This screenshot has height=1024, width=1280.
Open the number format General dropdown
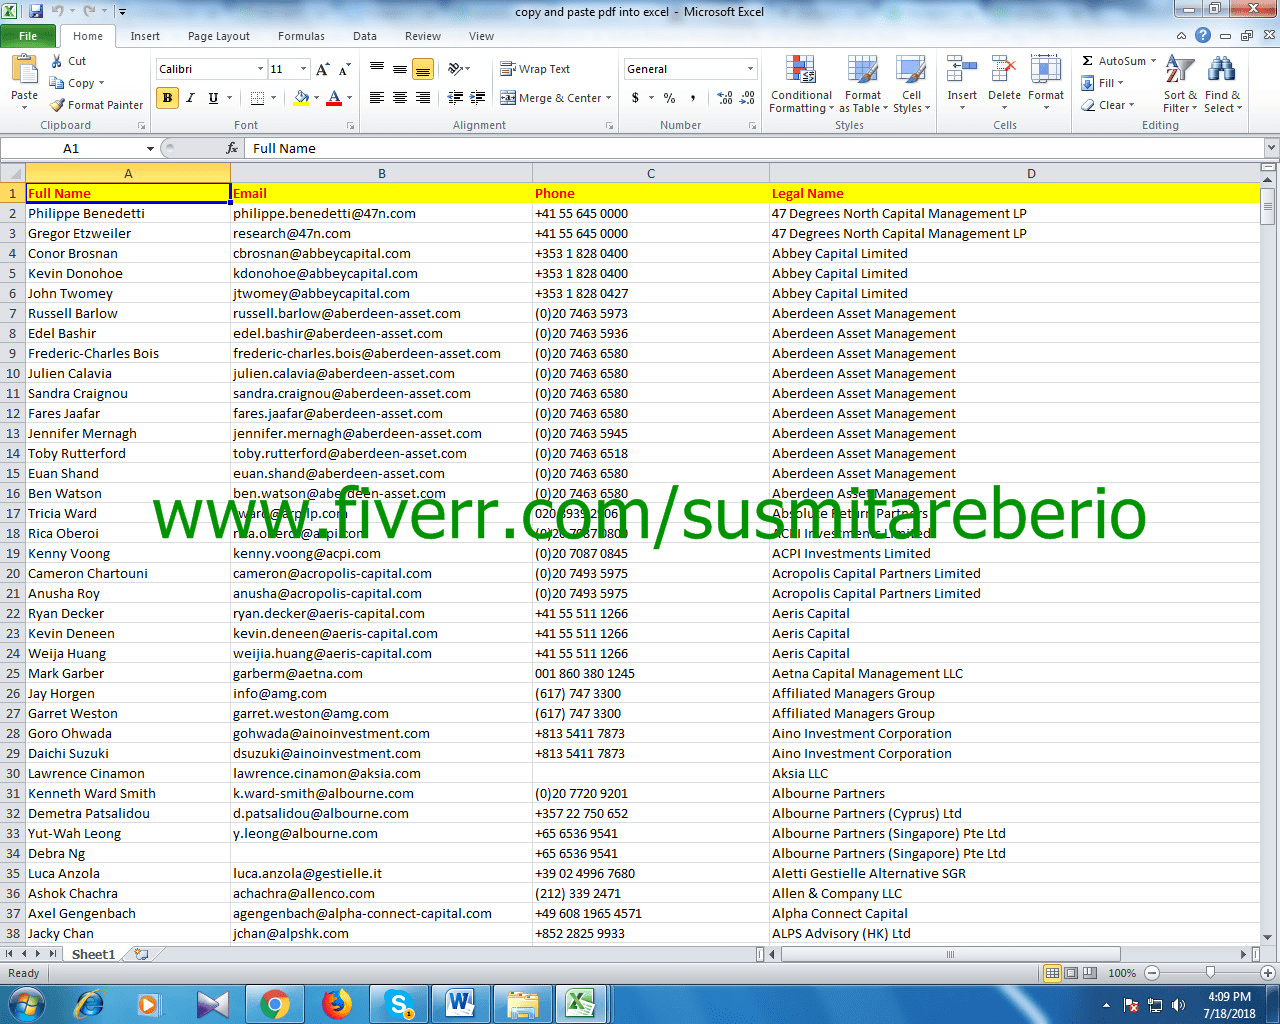tap(750, 69)
